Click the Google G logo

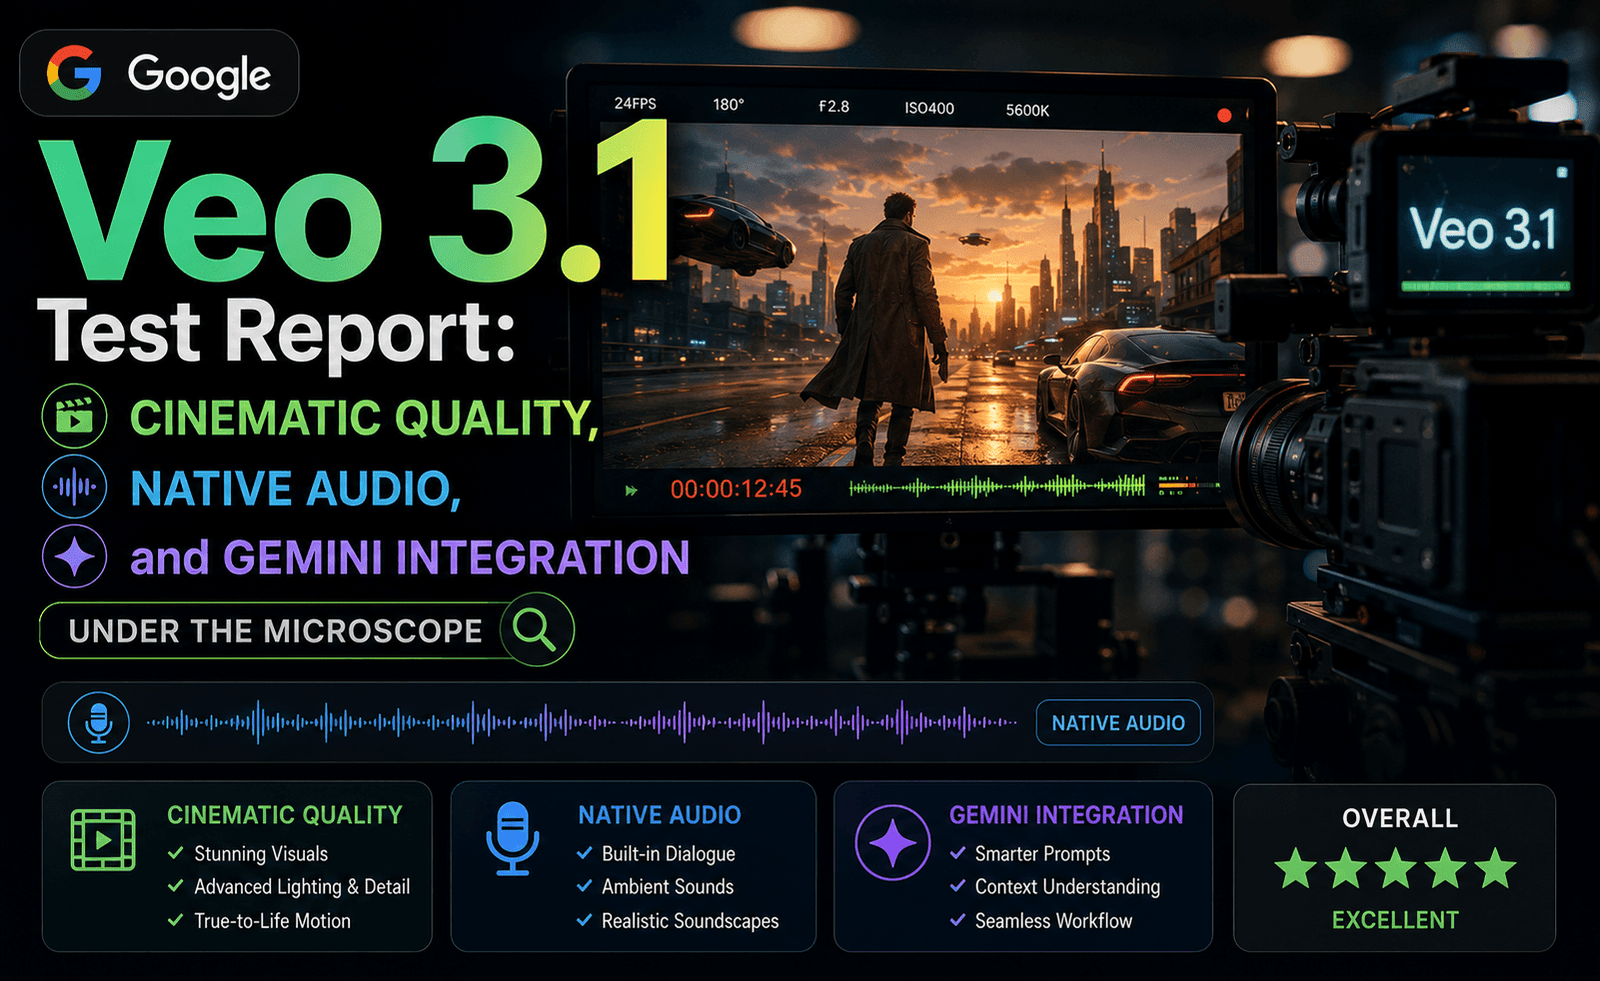tap(74, 73)
